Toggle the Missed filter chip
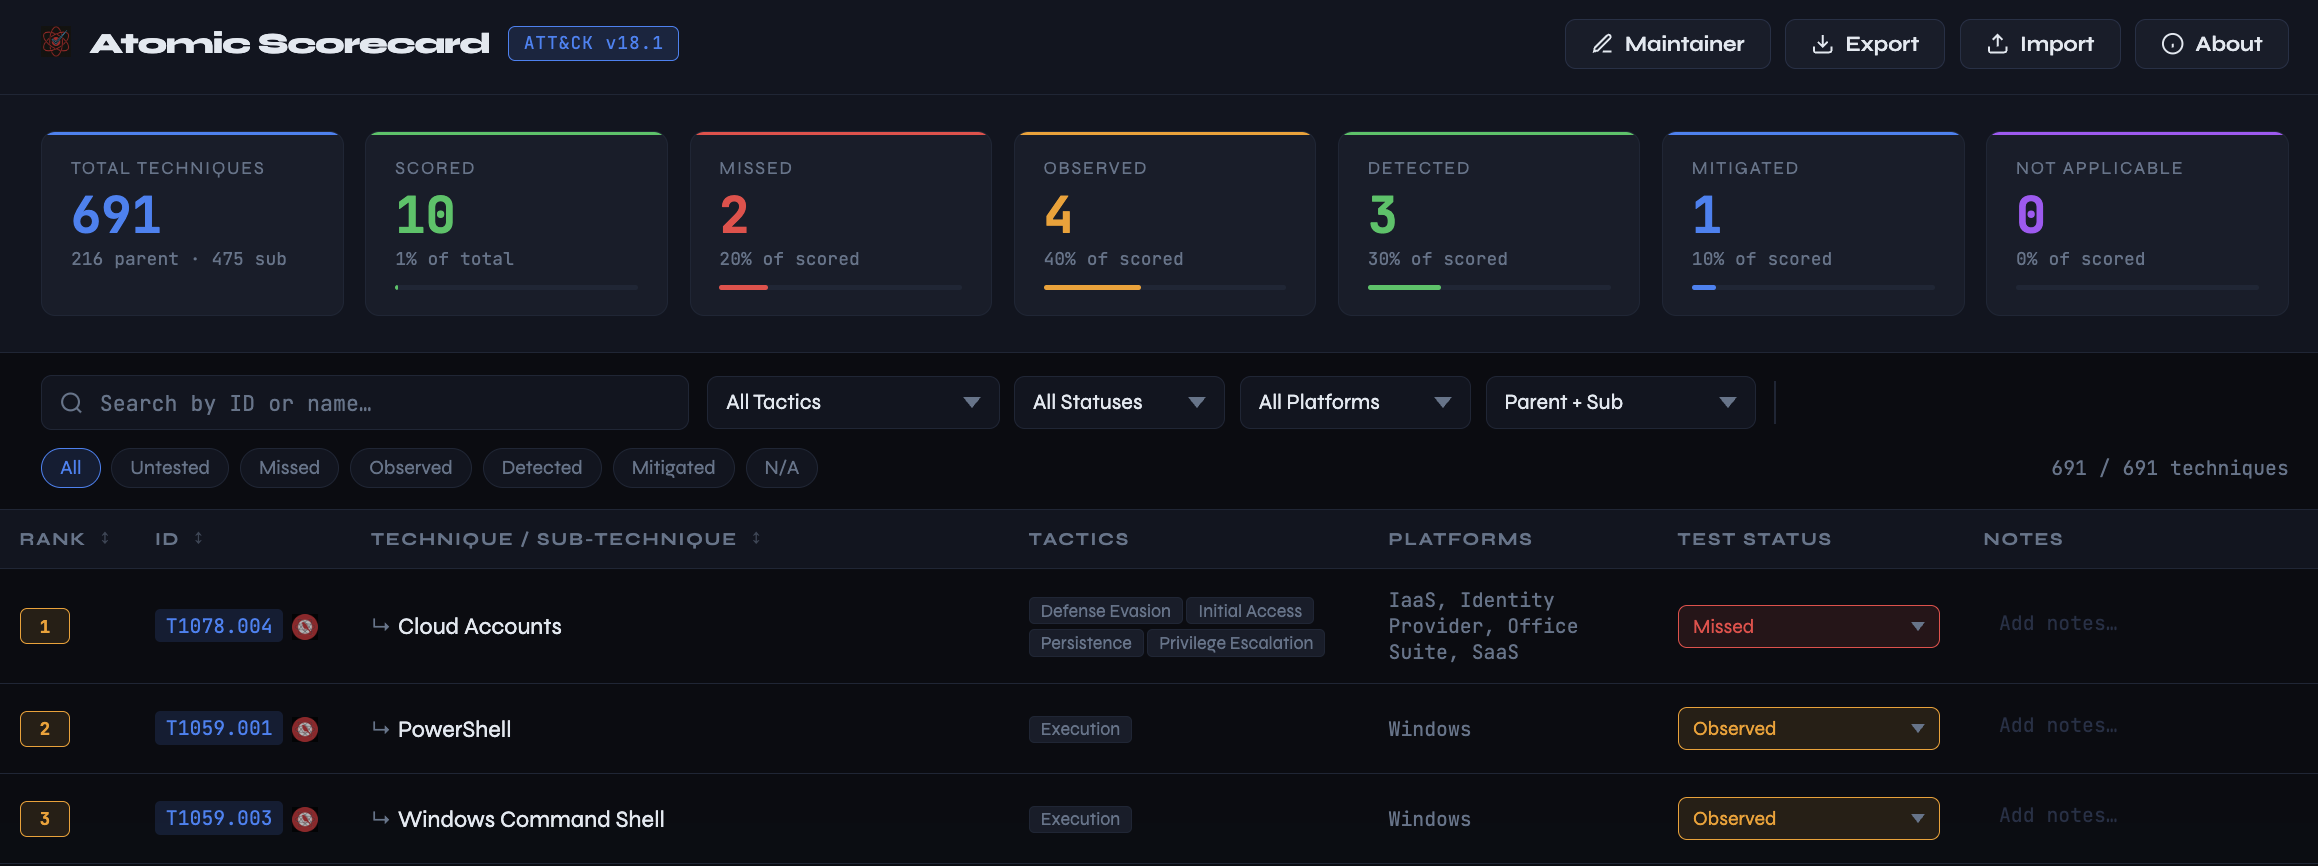The width and height of the screenshot is (2318, 866). (x=289, y=468)
